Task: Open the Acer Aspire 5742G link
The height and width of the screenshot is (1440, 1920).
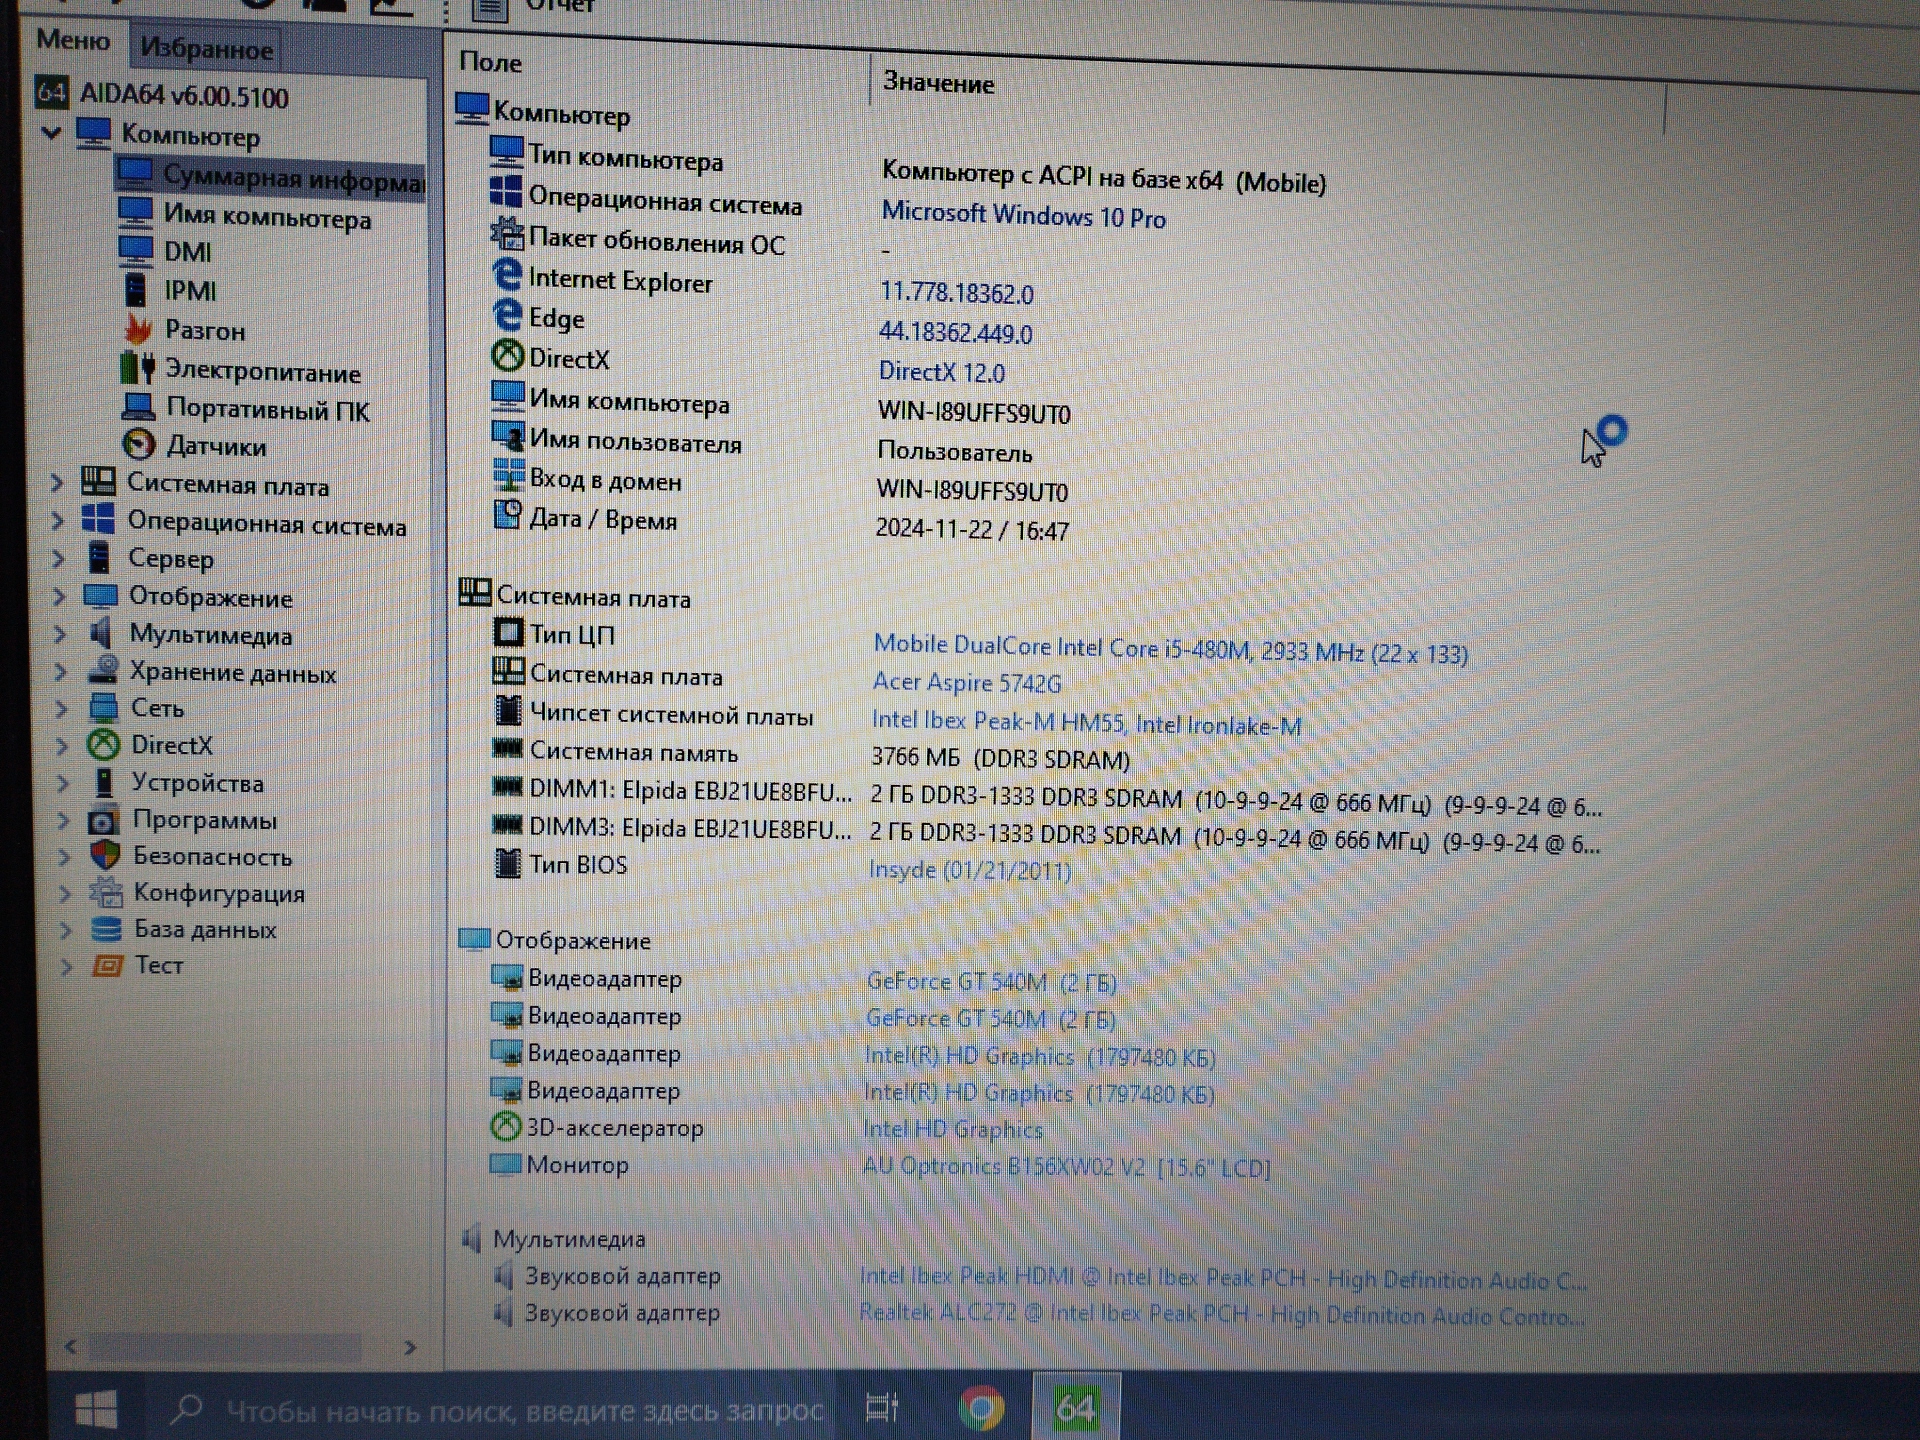Action: point(966,682)
